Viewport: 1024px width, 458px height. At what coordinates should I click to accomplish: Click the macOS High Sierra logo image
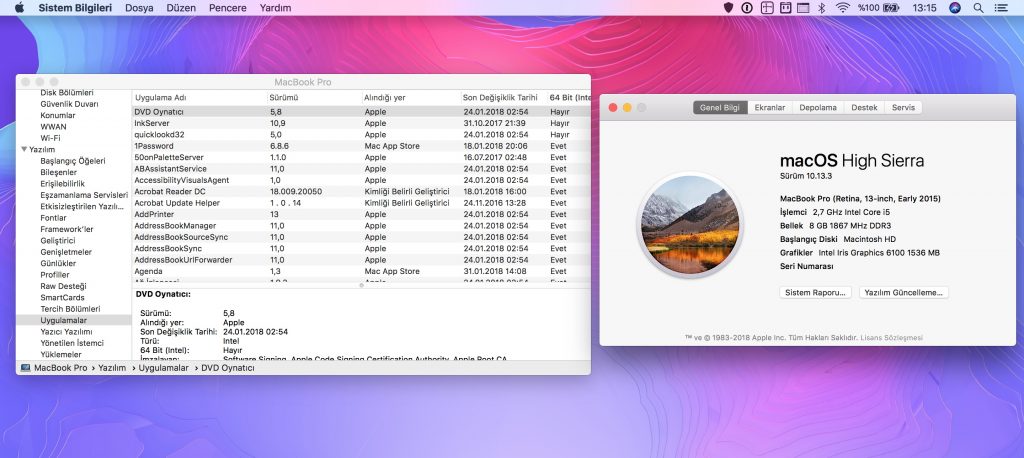(x=691, y=221)
